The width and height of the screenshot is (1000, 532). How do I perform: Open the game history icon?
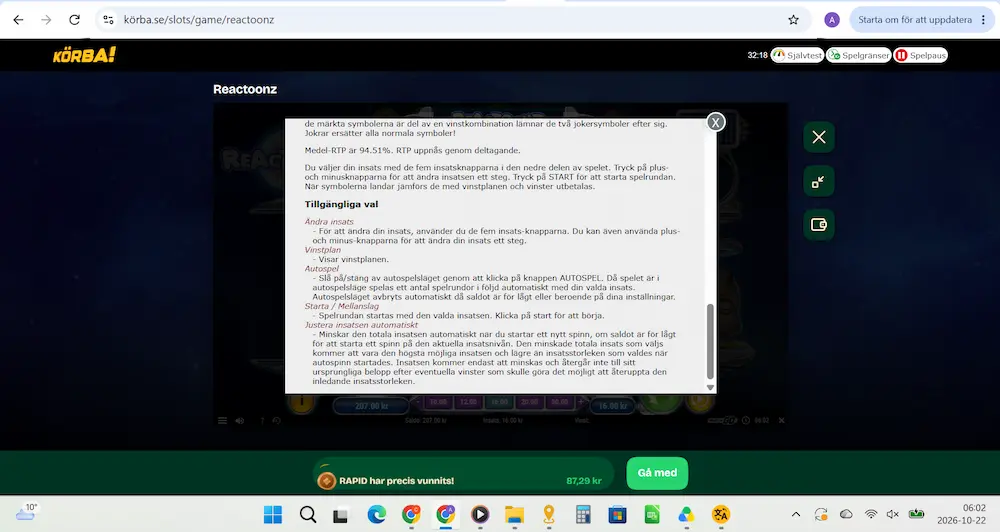click(276, 420)
